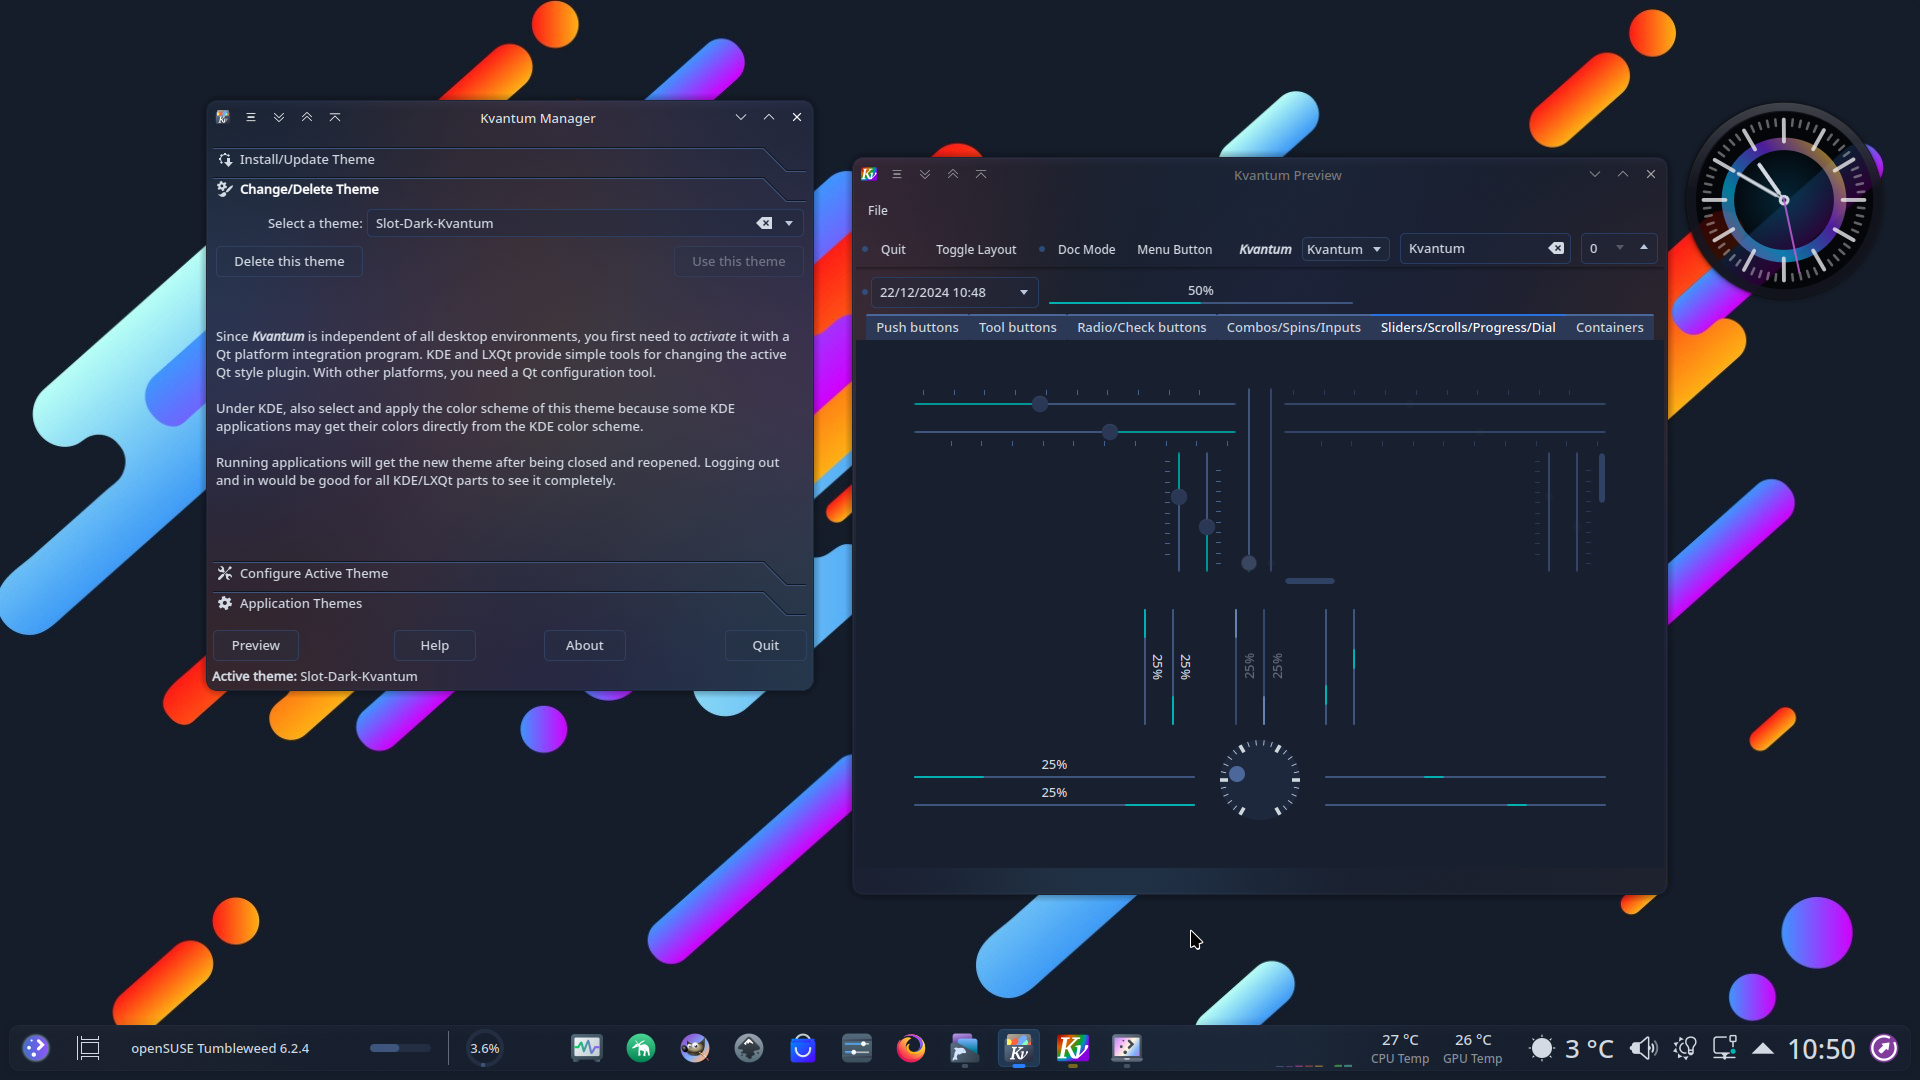
Task: Expand the Application Themes section
Action: [x=508, y=603]
